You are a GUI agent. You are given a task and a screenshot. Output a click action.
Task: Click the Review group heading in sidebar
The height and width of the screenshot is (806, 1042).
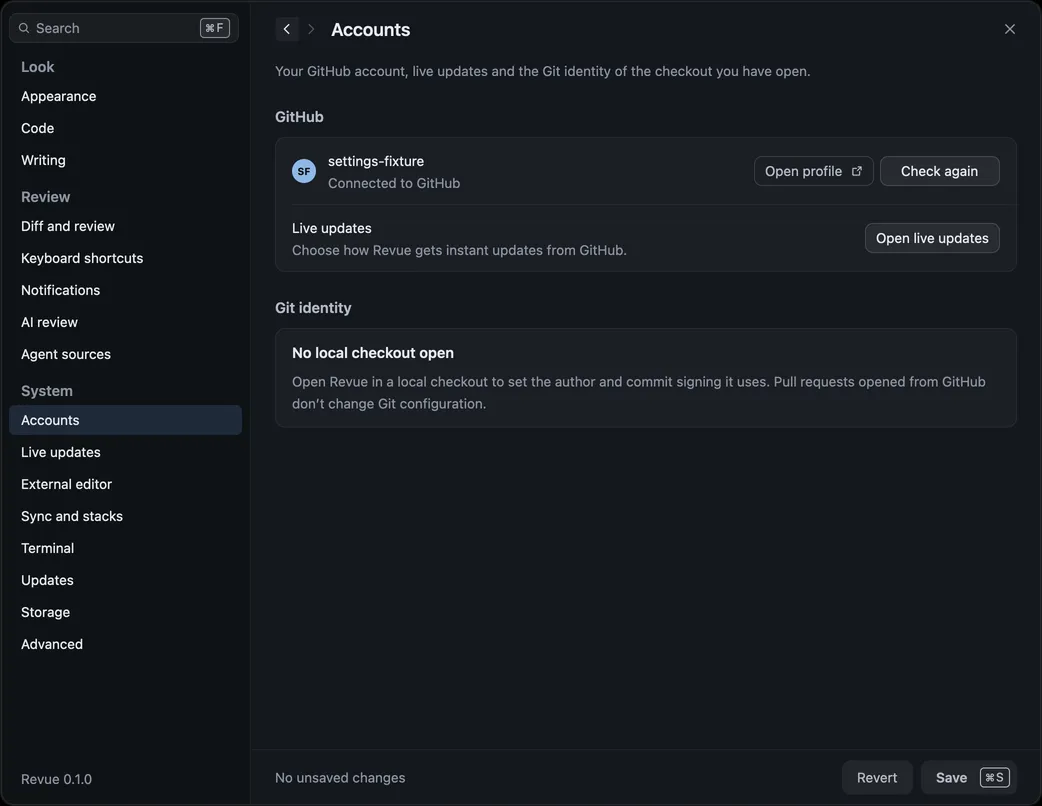[x=45, y=197]
